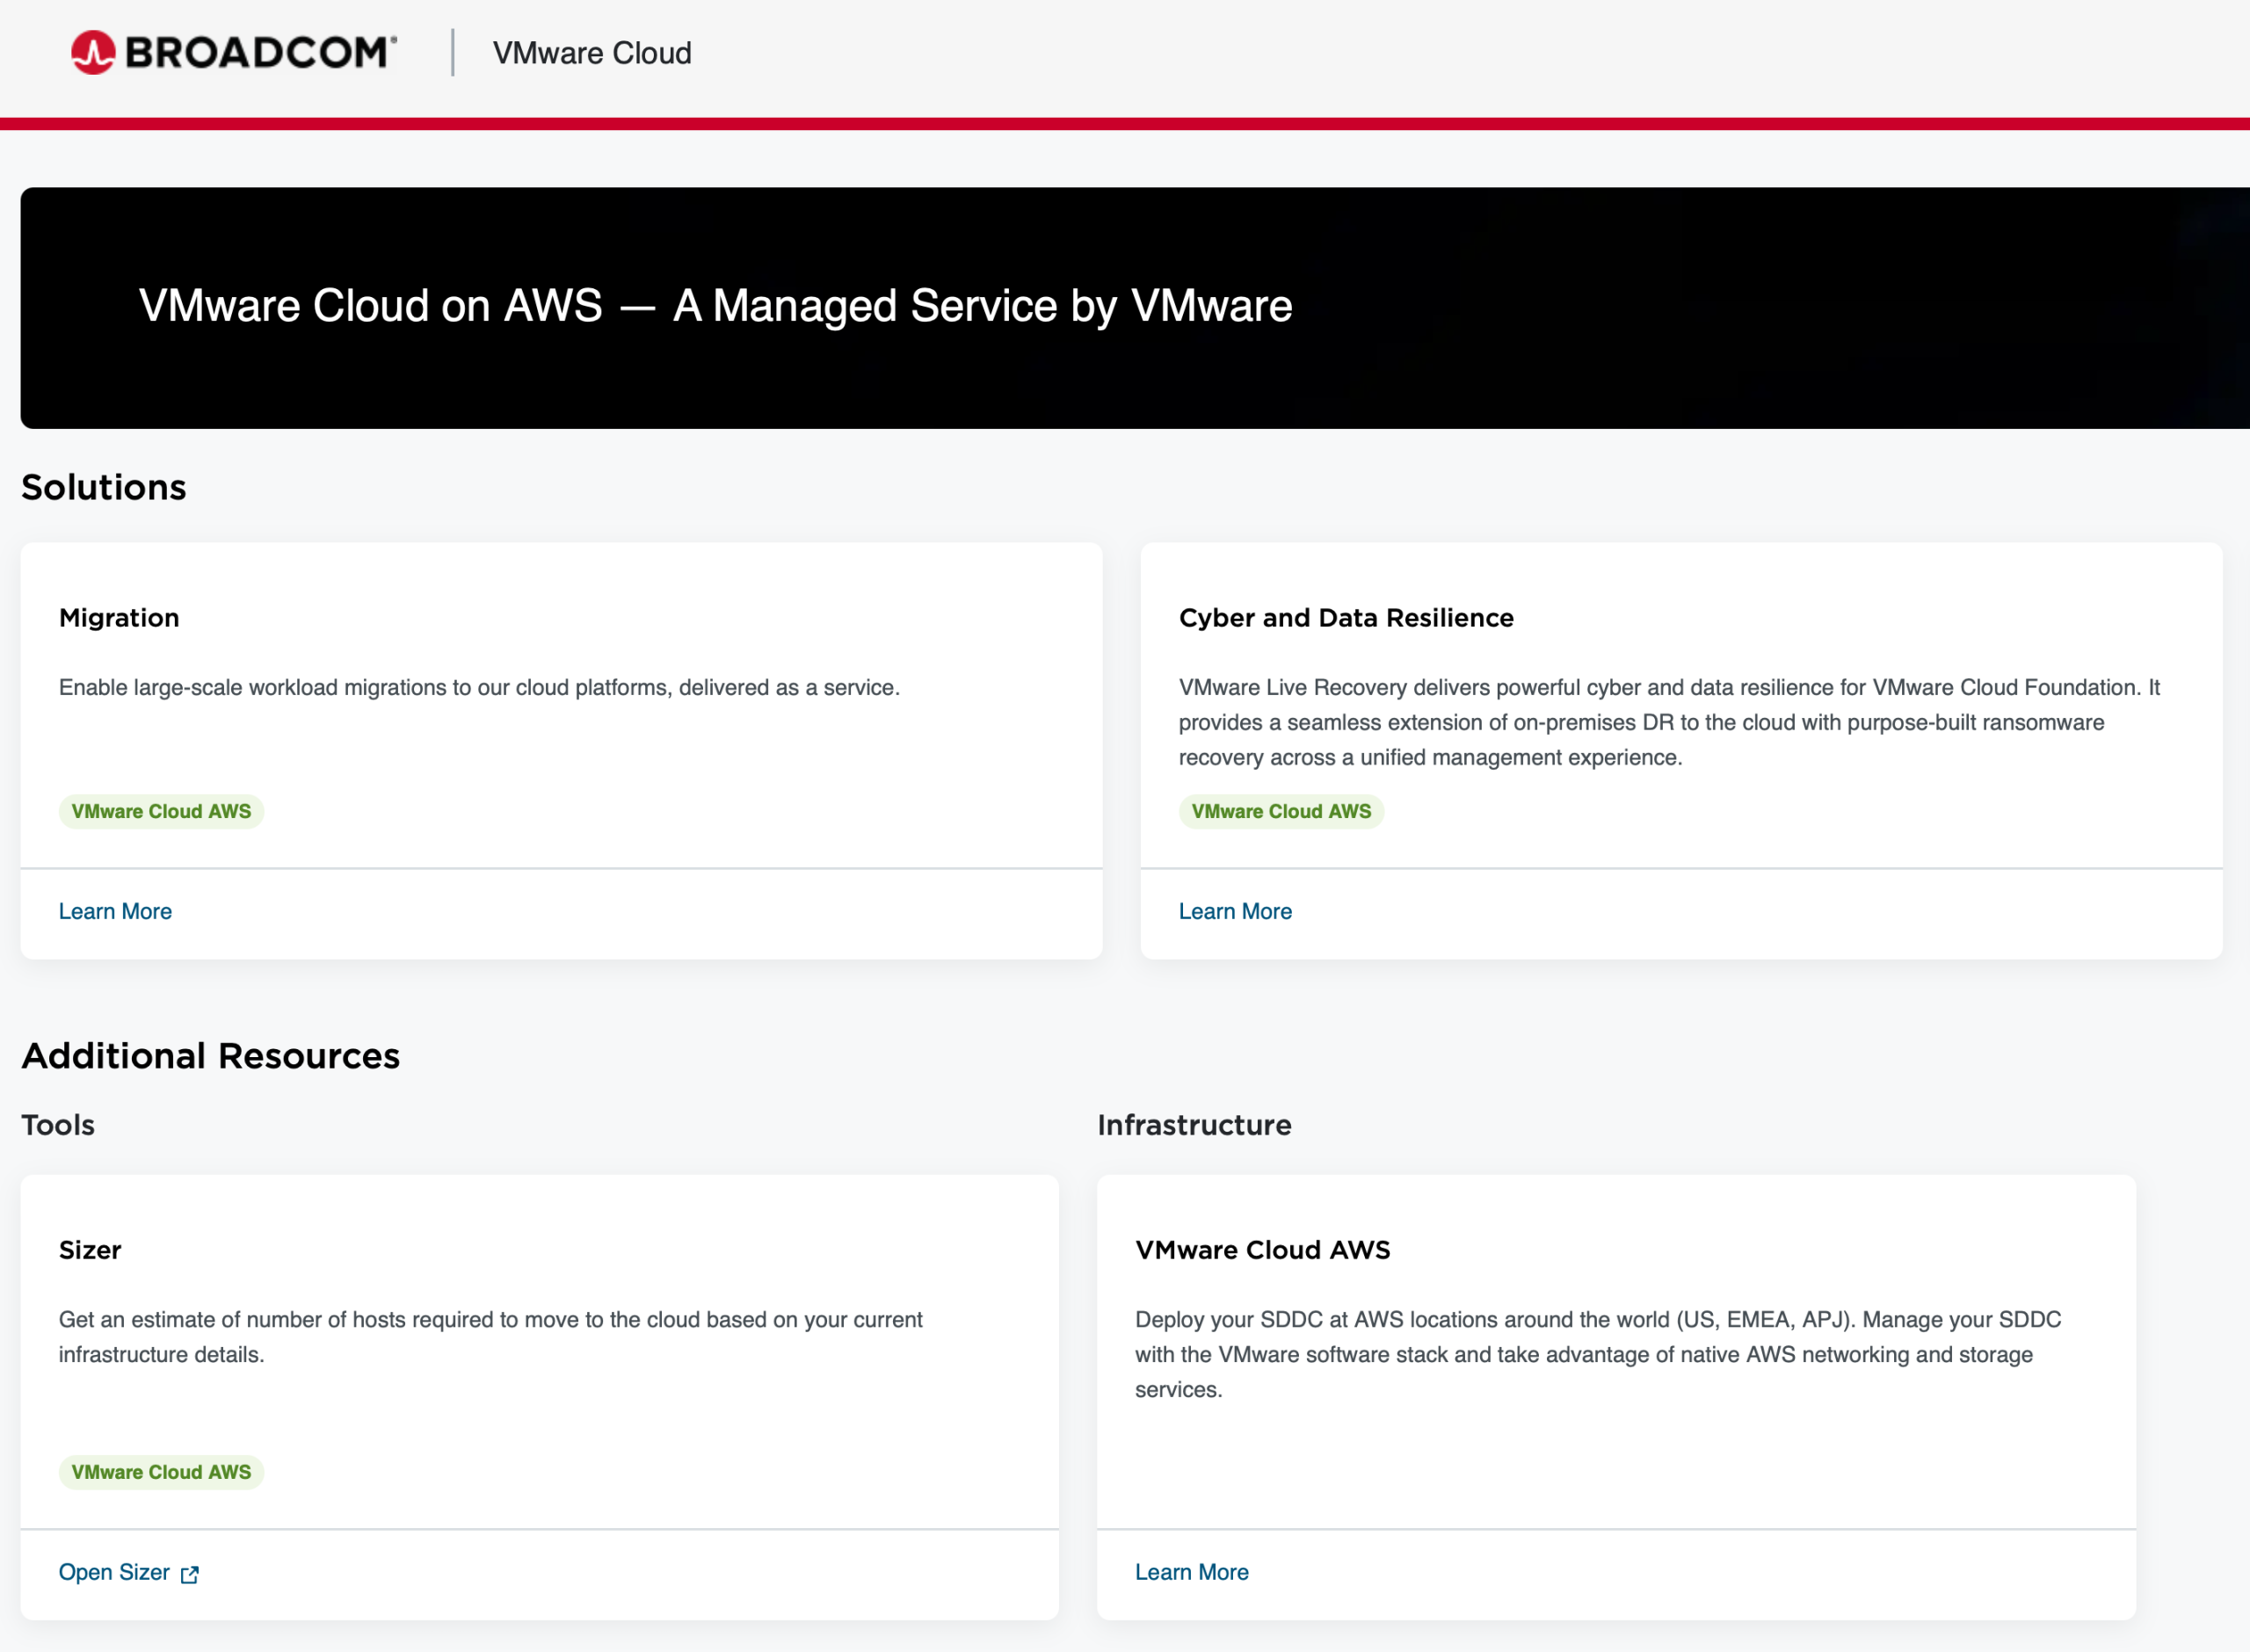Click Learn More in the VMware Cloud AWS infrastructure card

pyautogui.click(x=1191, y=1572)
